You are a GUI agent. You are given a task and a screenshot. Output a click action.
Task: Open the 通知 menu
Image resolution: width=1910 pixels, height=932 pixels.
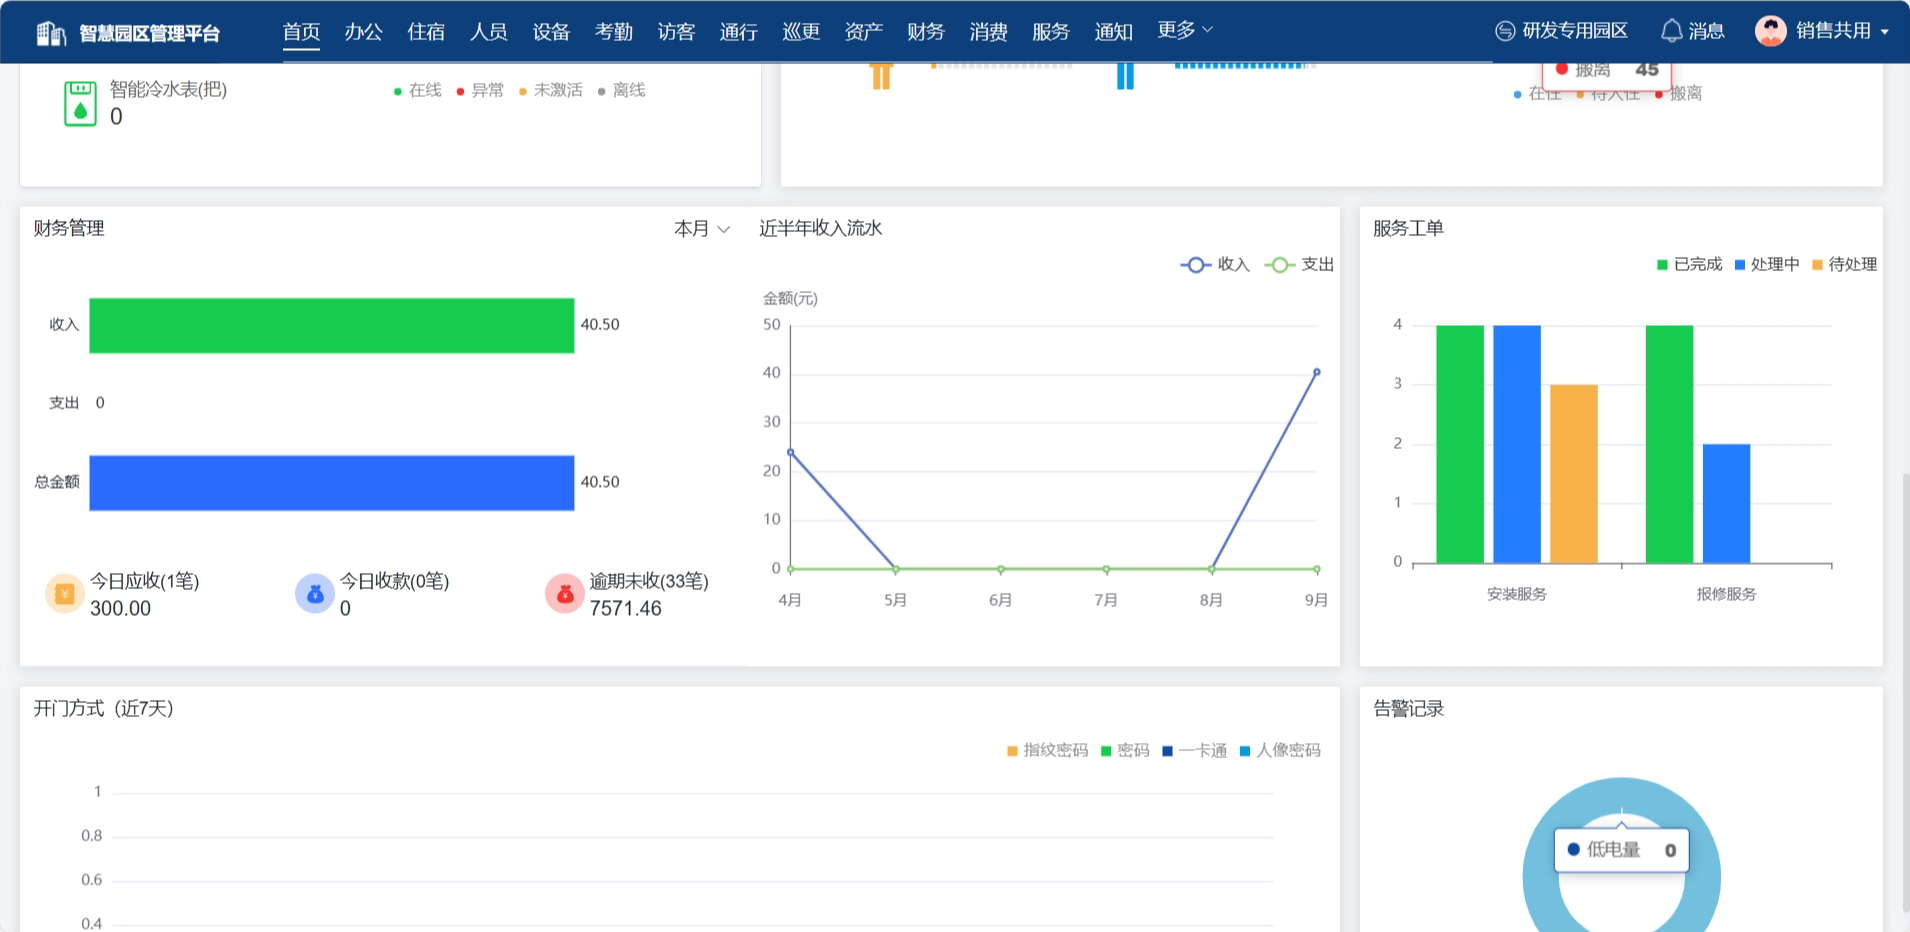[x=1114, y=32]
